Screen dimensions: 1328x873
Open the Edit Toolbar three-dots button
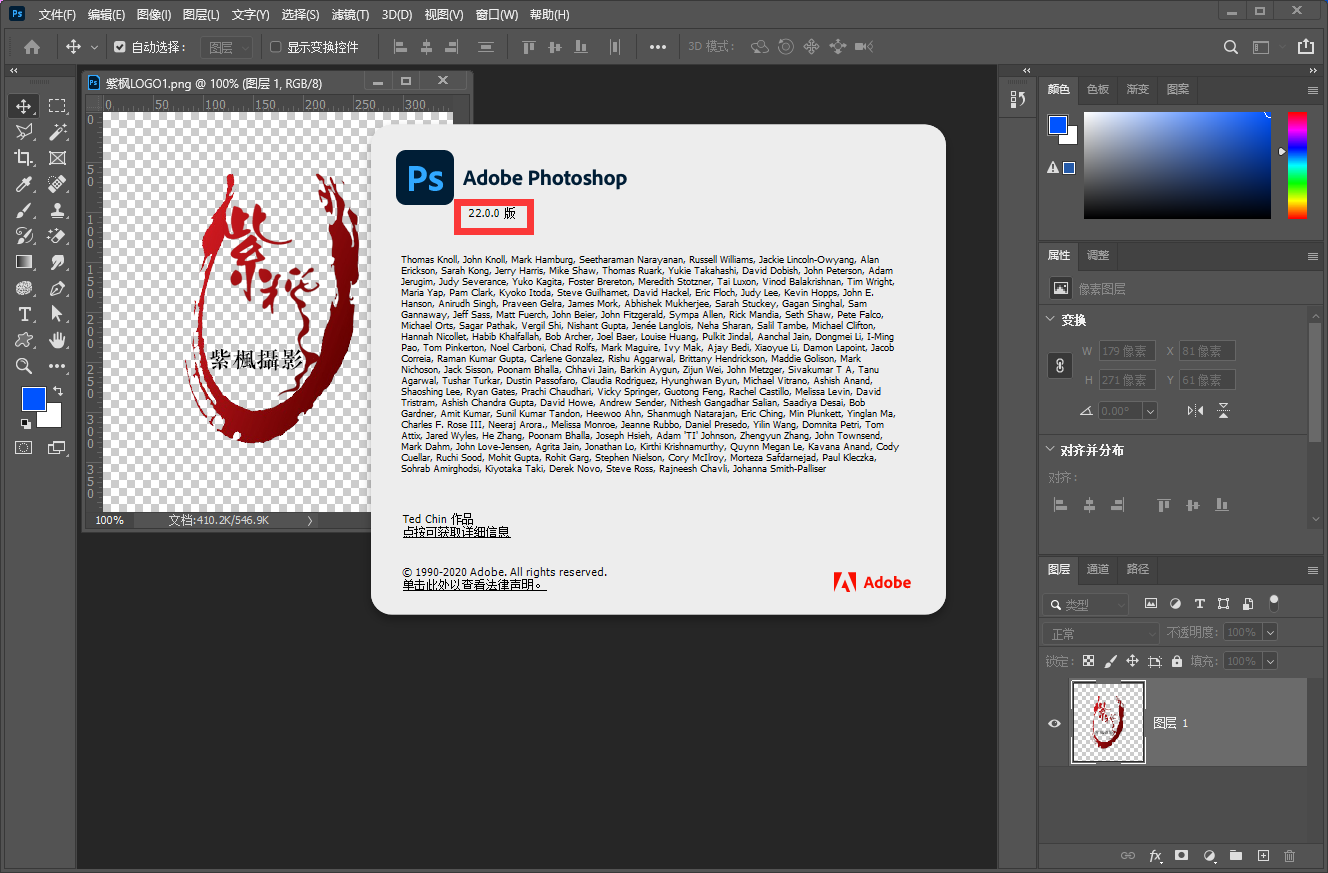coord(57,366)
